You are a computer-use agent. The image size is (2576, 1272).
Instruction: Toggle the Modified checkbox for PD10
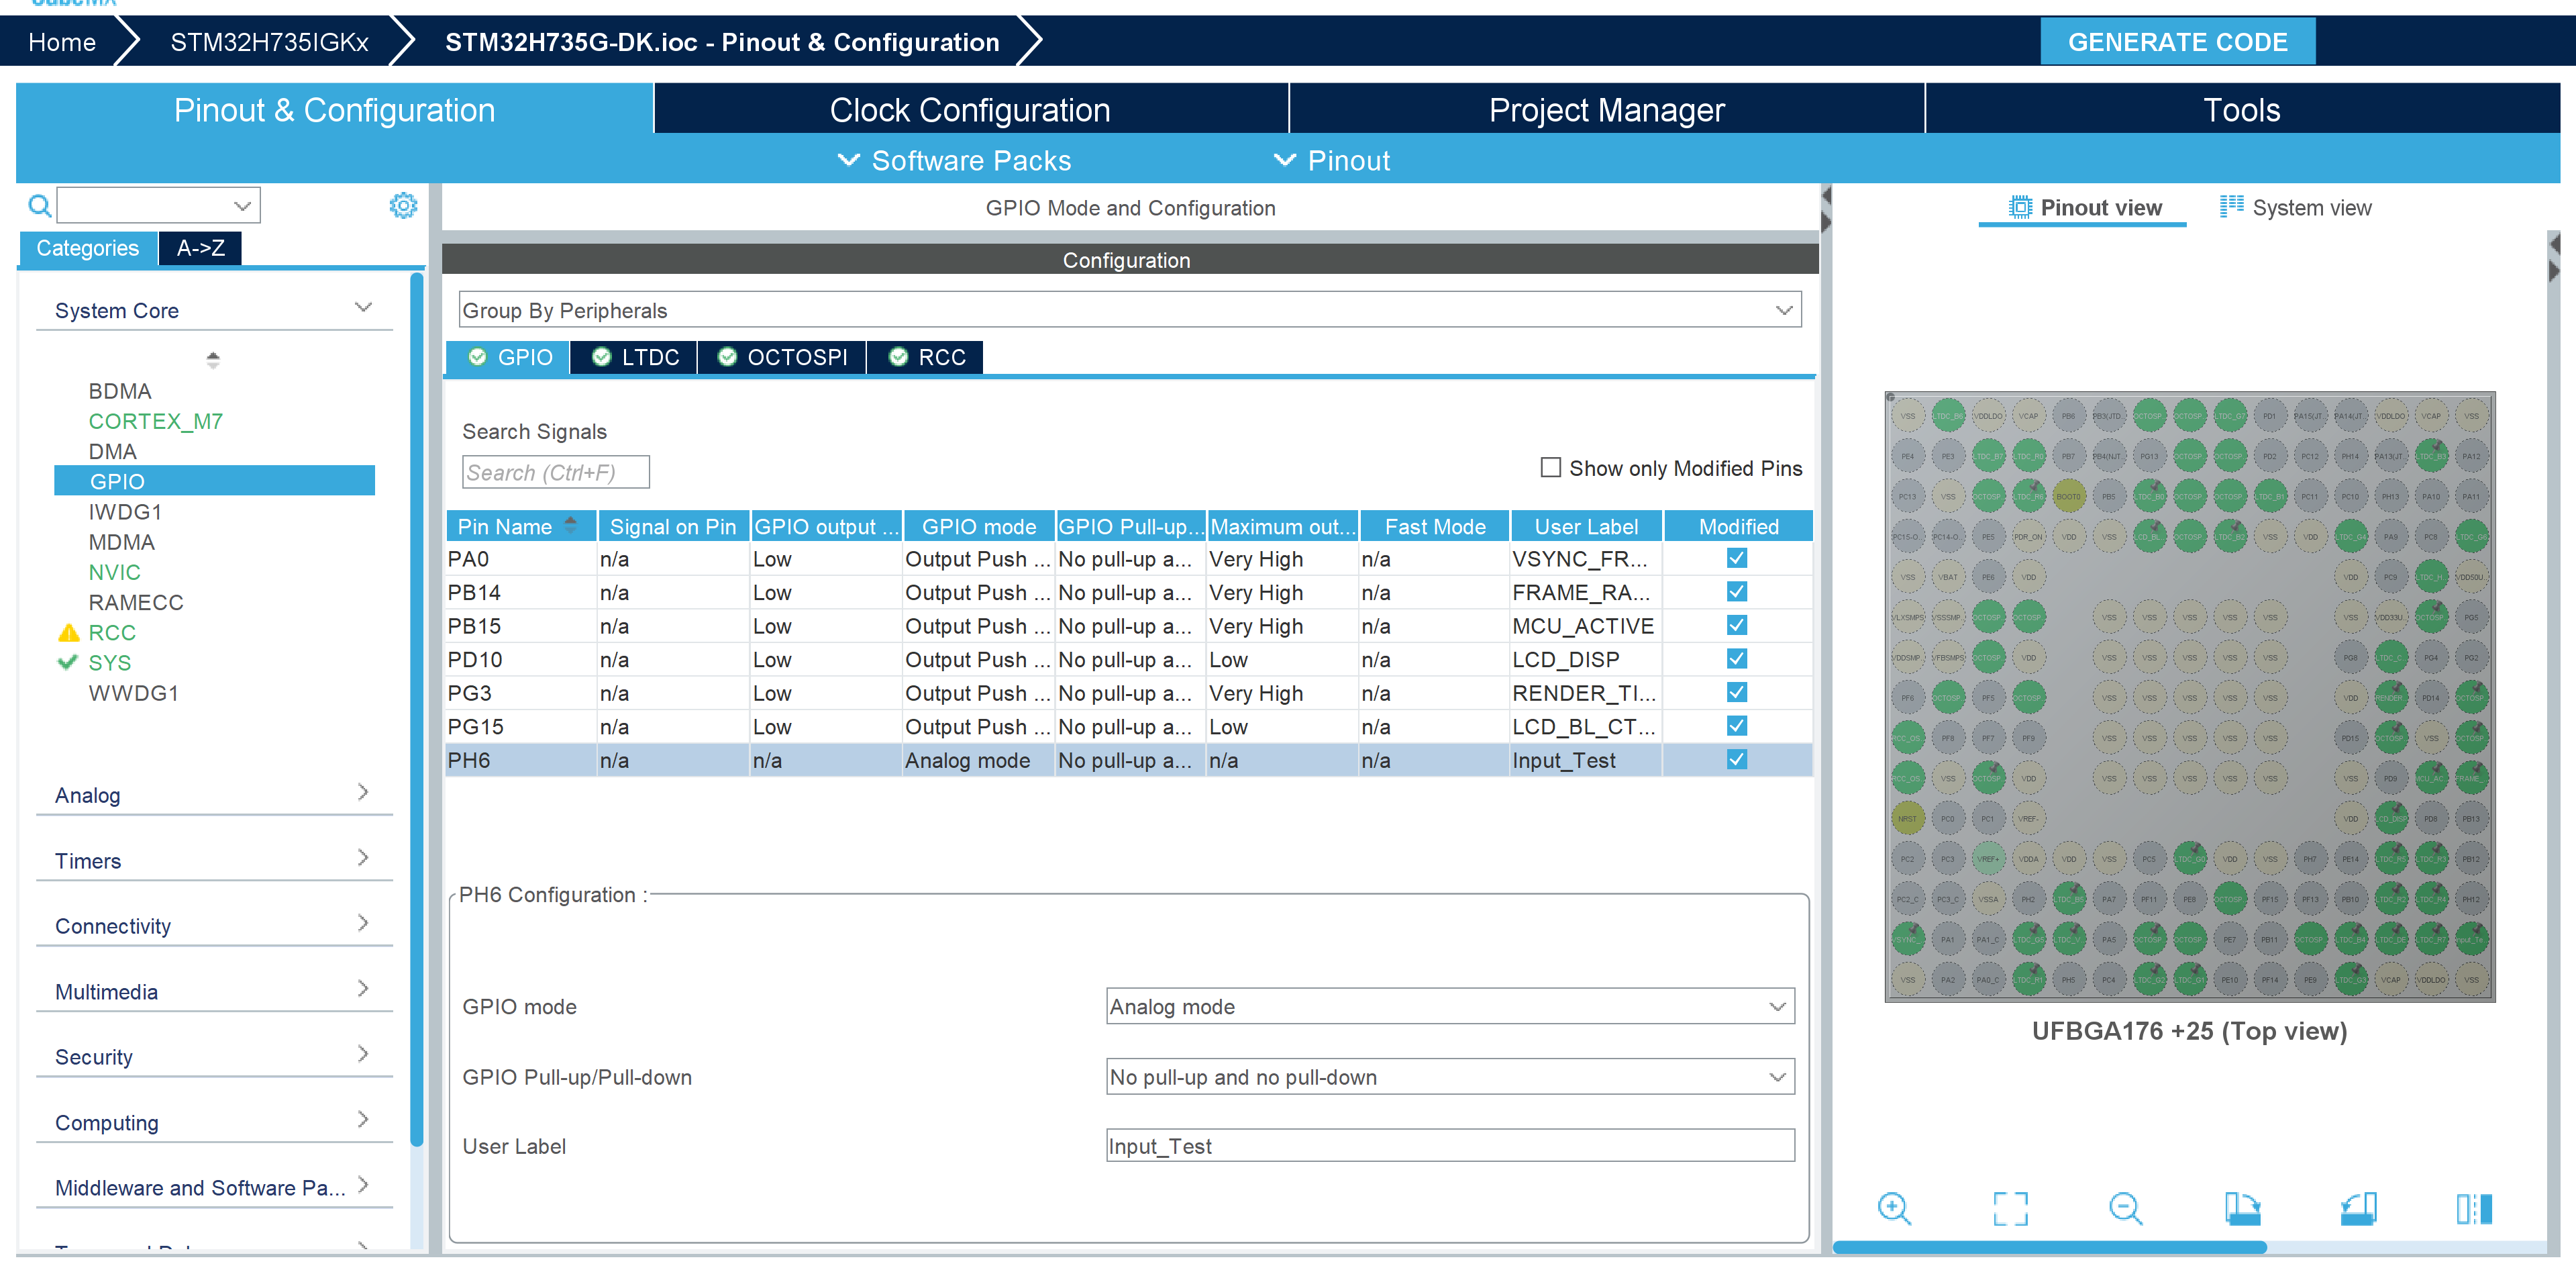(1737, 659)
